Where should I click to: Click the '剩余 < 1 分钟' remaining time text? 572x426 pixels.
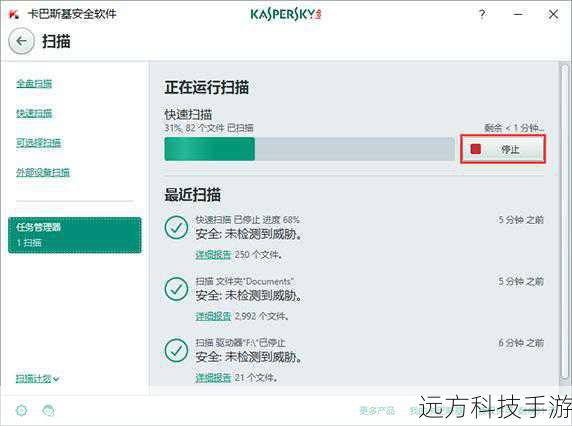pos(514,128)
